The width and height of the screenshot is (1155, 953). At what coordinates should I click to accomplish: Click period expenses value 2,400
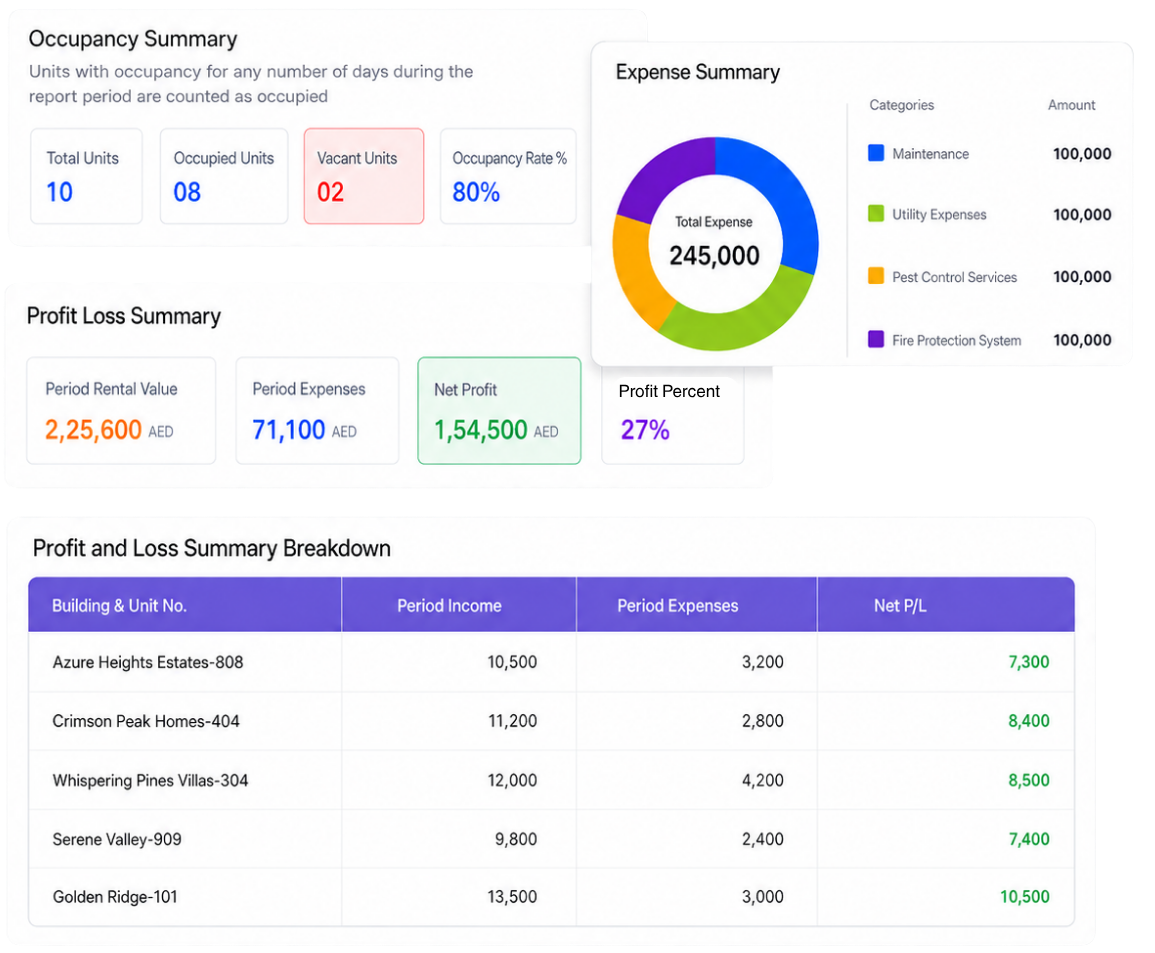(x=762, y=840)
